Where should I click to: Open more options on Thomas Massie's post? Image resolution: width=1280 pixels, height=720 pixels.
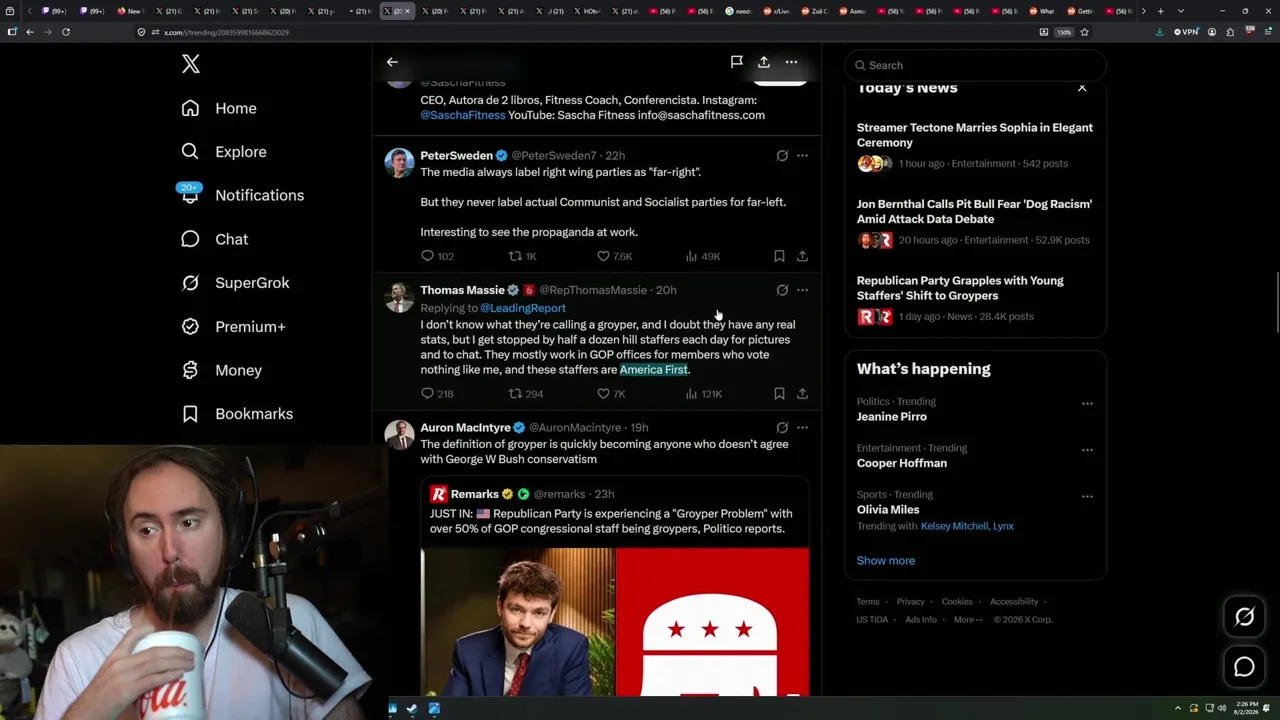(802, 290)
